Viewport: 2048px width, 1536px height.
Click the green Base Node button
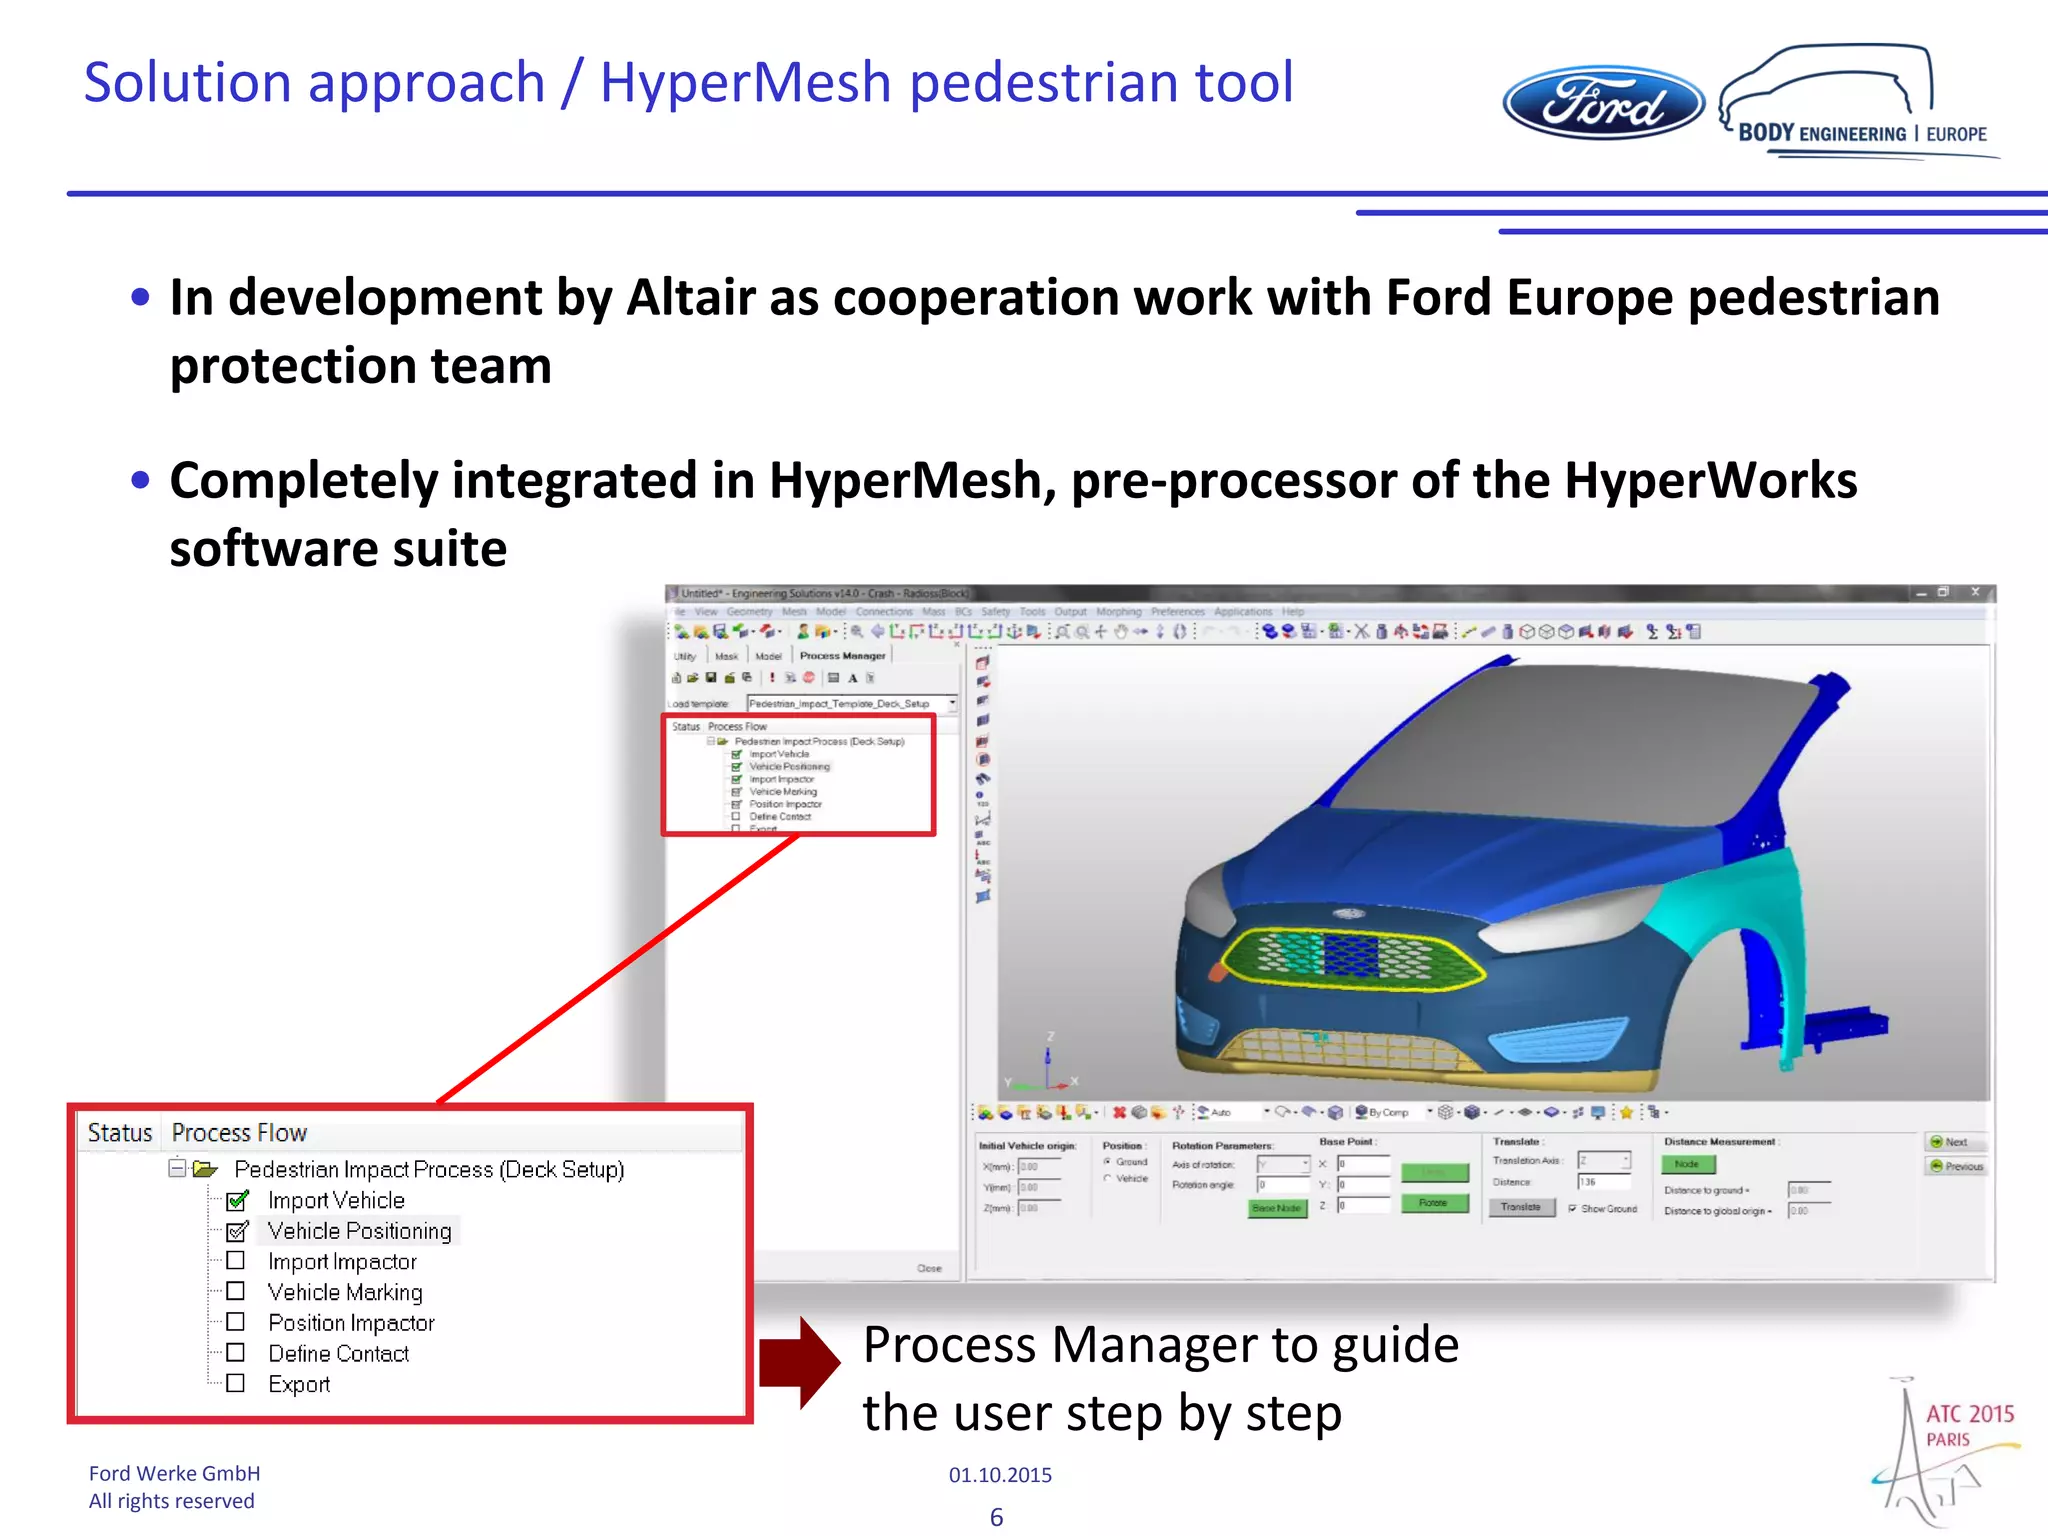[x=1277, y=1208]
